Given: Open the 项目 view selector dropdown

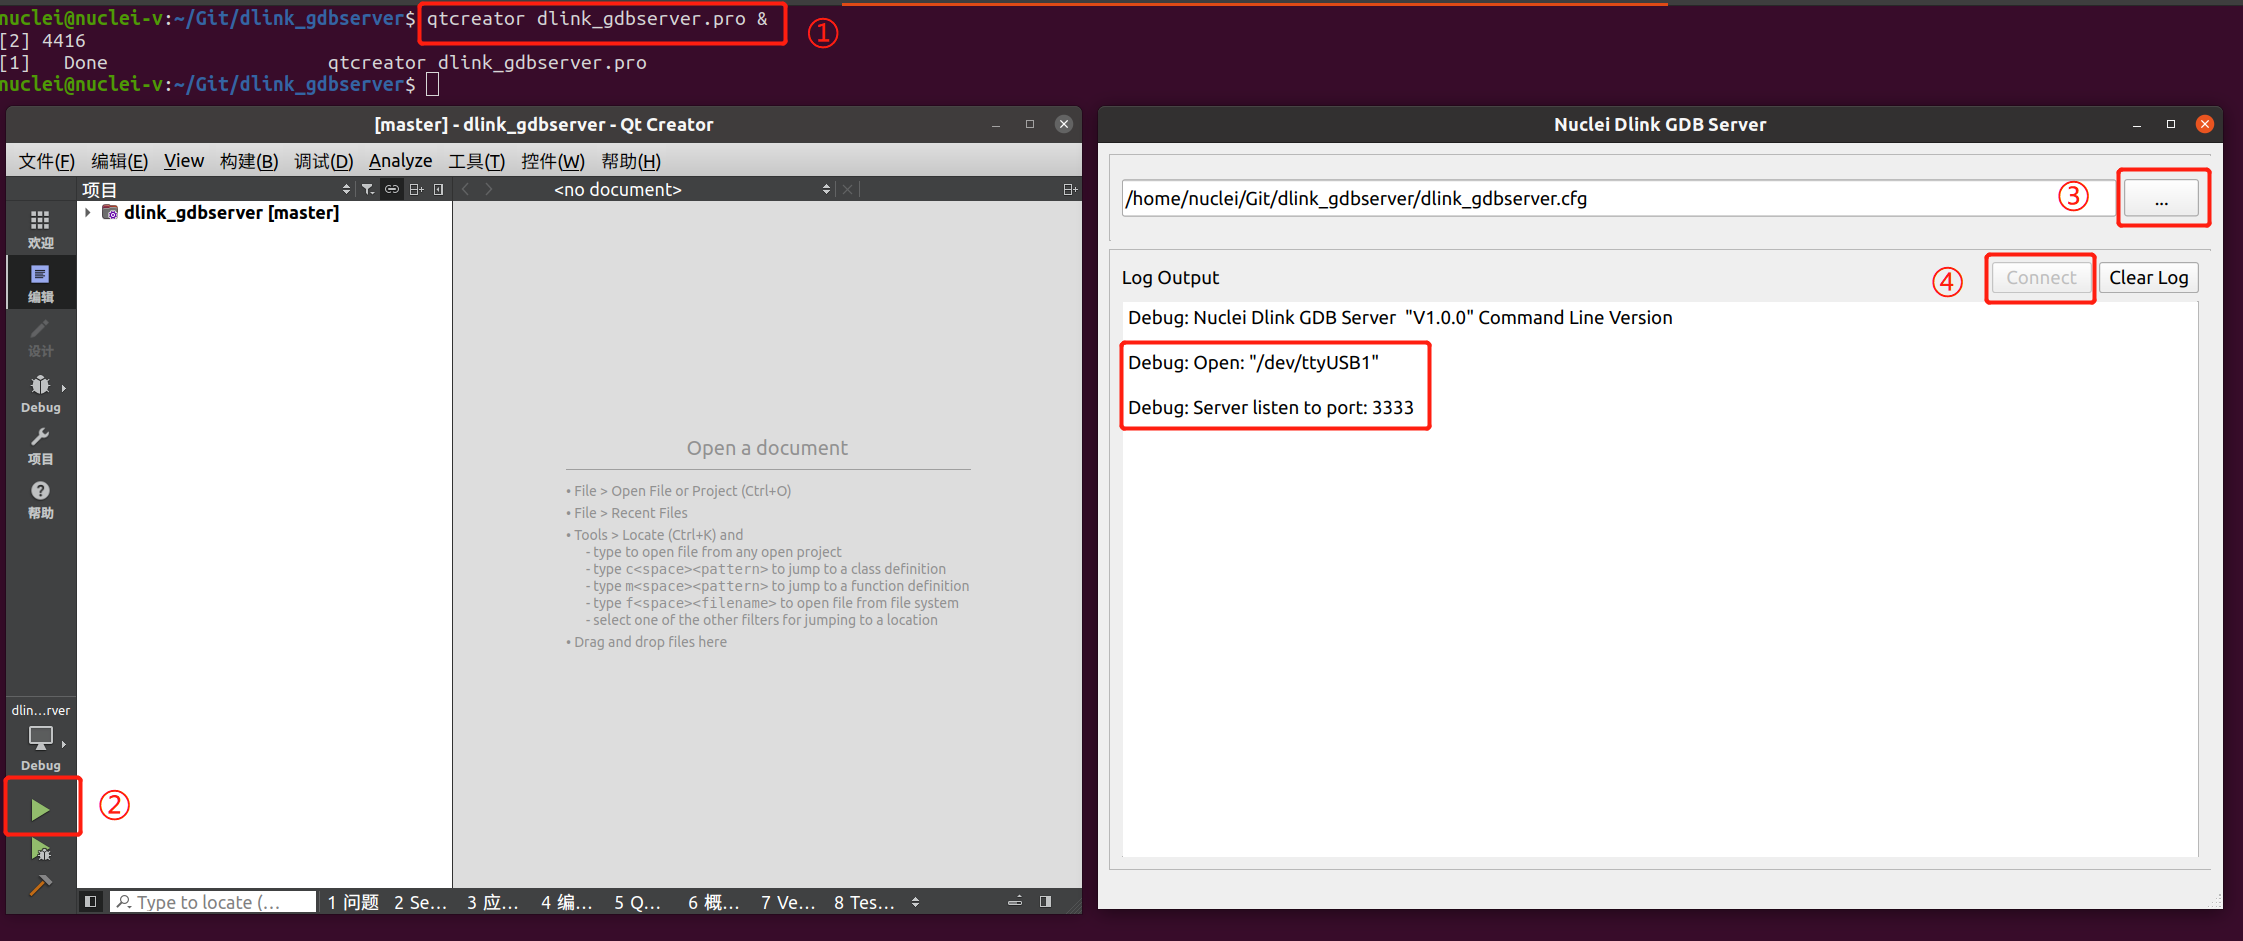Looking at the screenshot, I should coord(216,189).
